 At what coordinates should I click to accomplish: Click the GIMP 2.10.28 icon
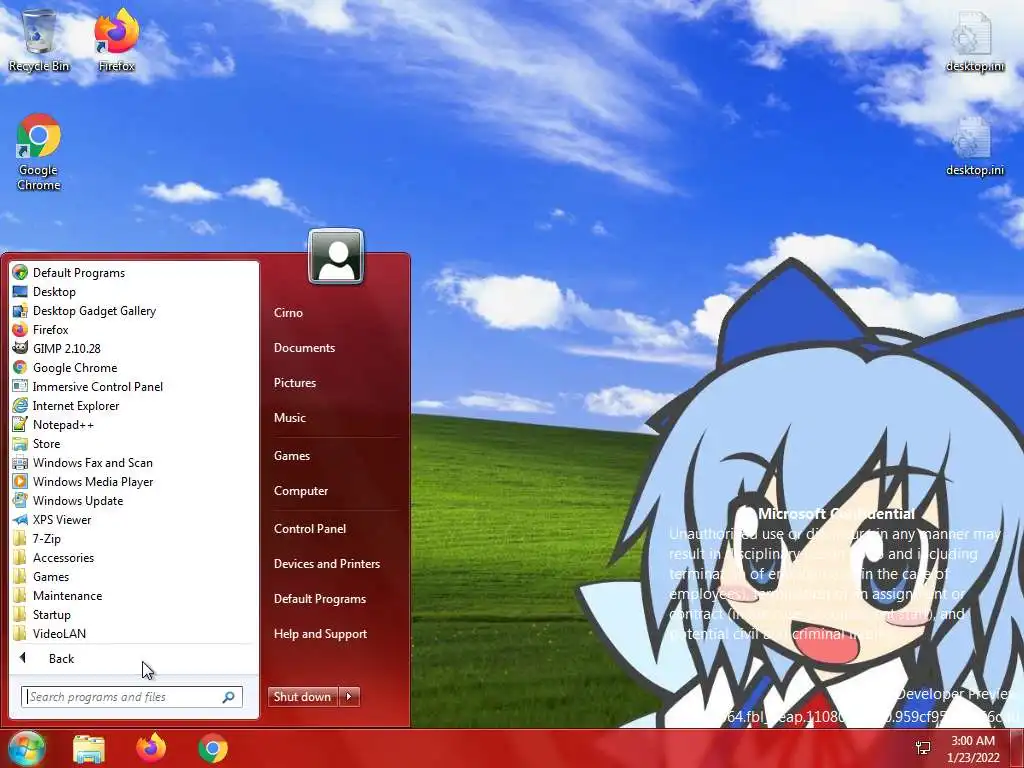(x=20, y=348)
